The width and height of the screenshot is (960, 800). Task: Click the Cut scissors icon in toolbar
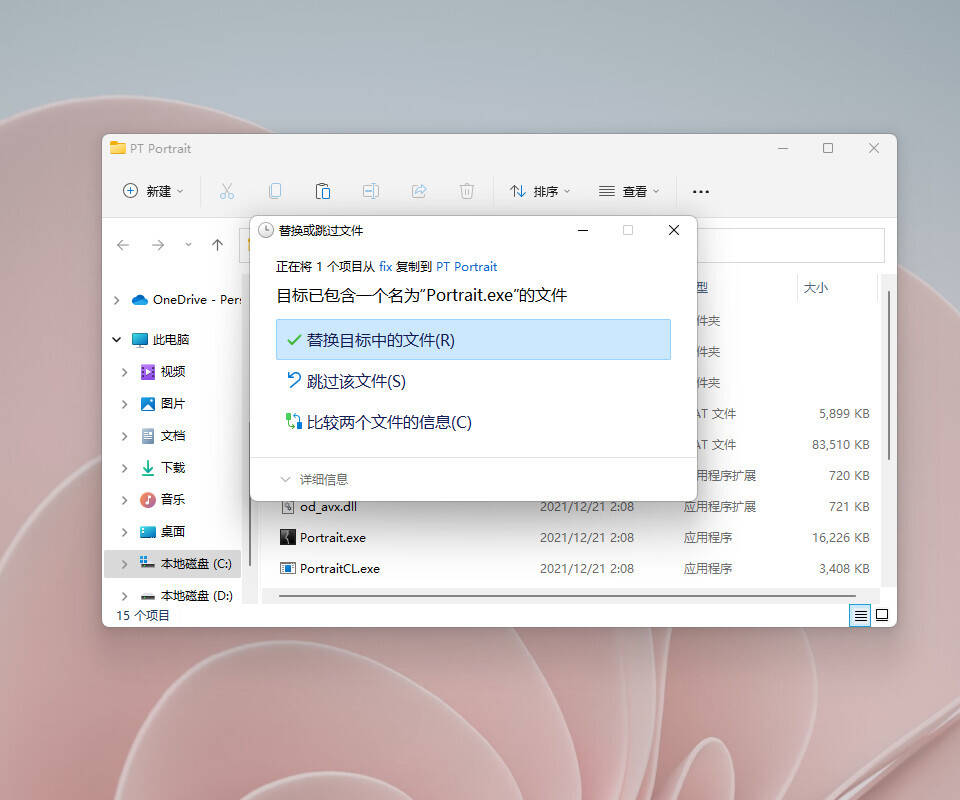tap(227, 191)
